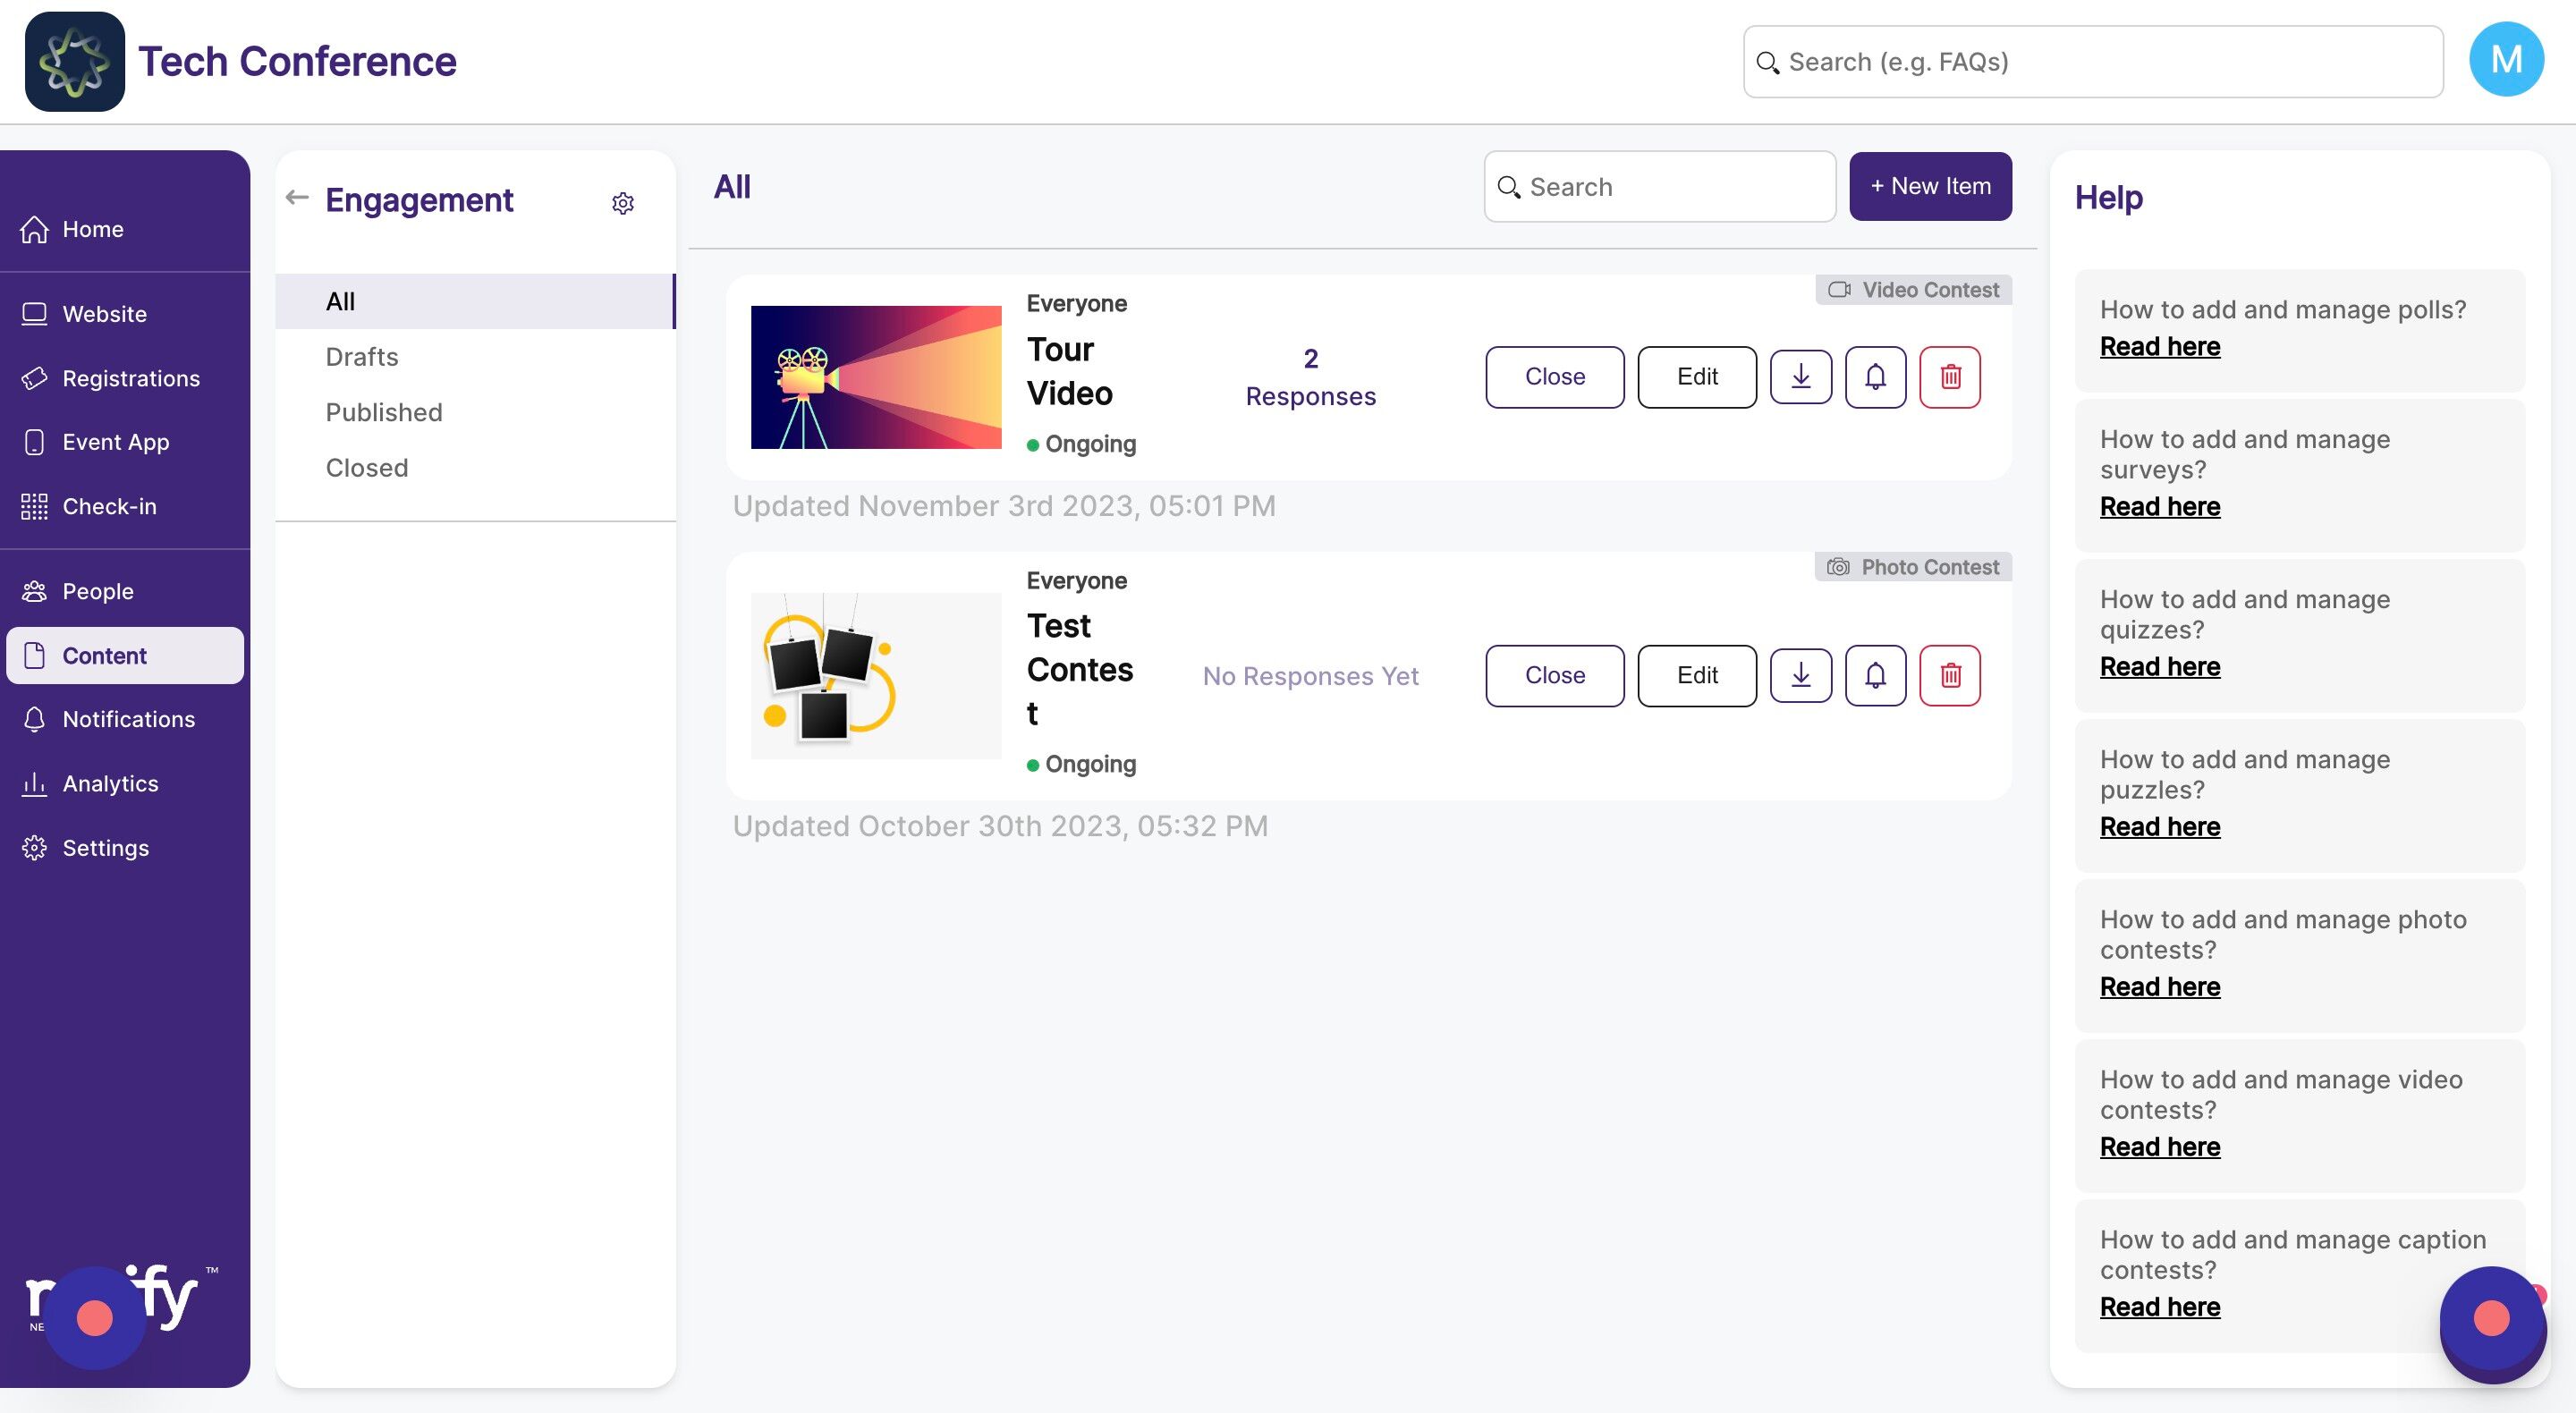The height and width of the screenshot is (1413, 2576).
Task: Click bell icon for Test Contest
Action: point(1875,676)
